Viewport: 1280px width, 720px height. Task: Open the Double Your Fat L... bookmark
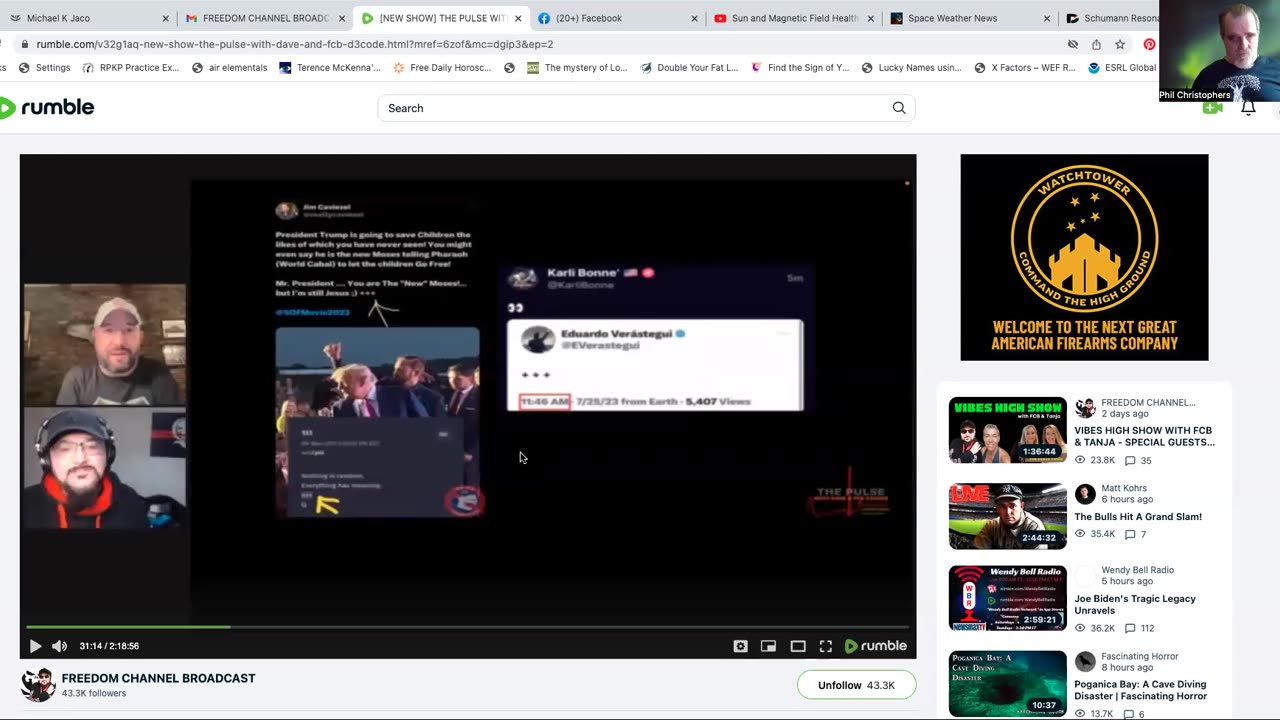689,68
